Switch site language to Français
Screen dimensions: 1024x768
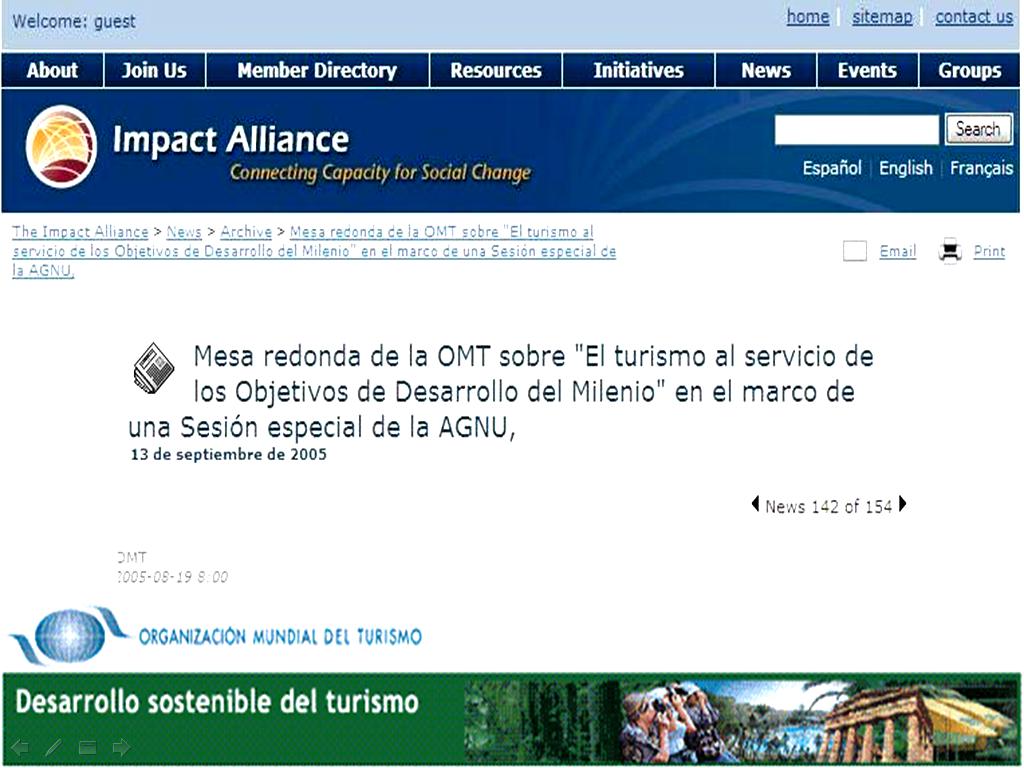pyautogui.click(x=981, y=168)
